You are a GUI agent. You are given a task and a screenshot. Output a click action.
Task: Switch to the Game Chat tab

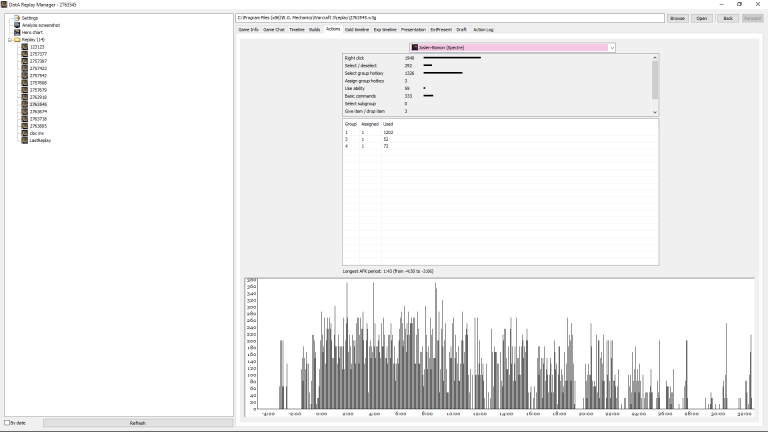point(273,29)
